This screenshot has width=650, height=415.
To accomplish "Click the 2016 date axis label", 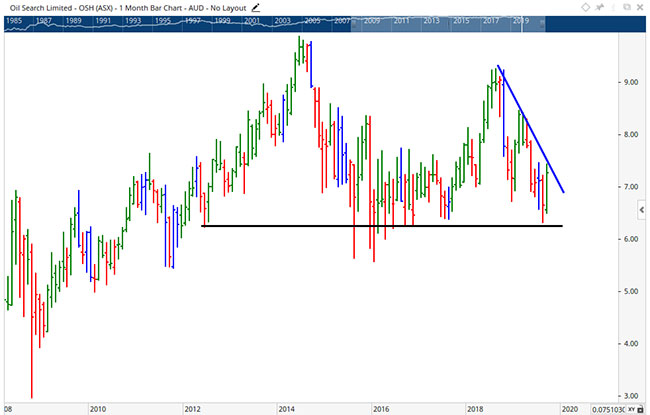I will point(381,409).
